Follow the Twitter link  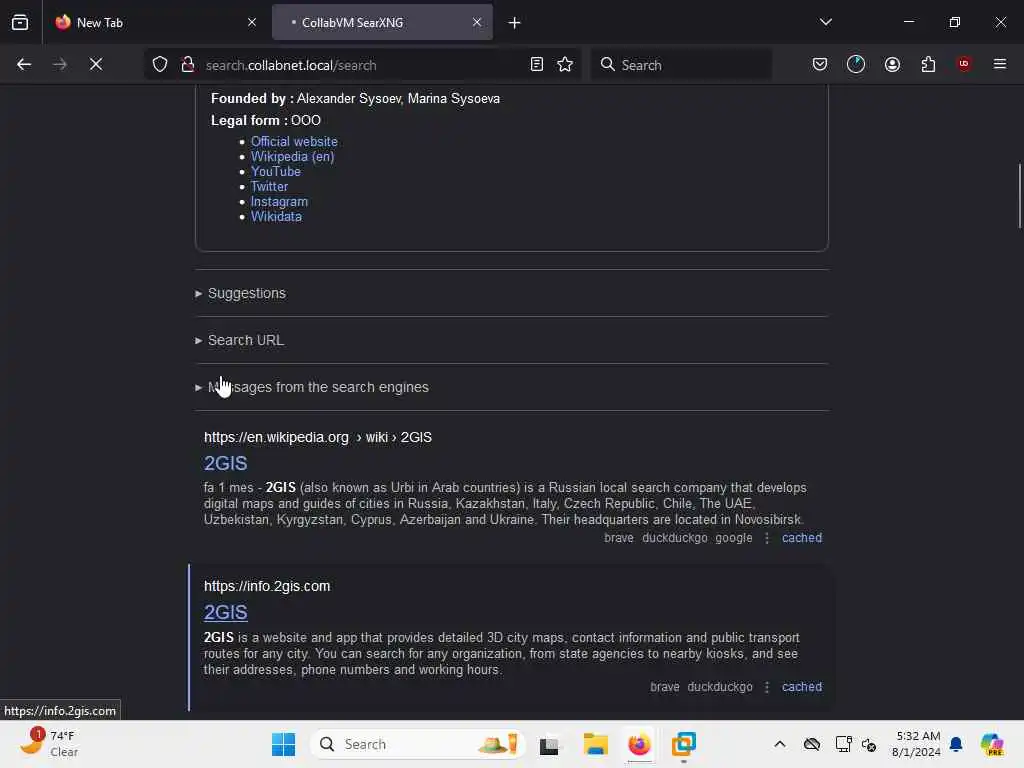pyautogui.click(x=269, y=186)
